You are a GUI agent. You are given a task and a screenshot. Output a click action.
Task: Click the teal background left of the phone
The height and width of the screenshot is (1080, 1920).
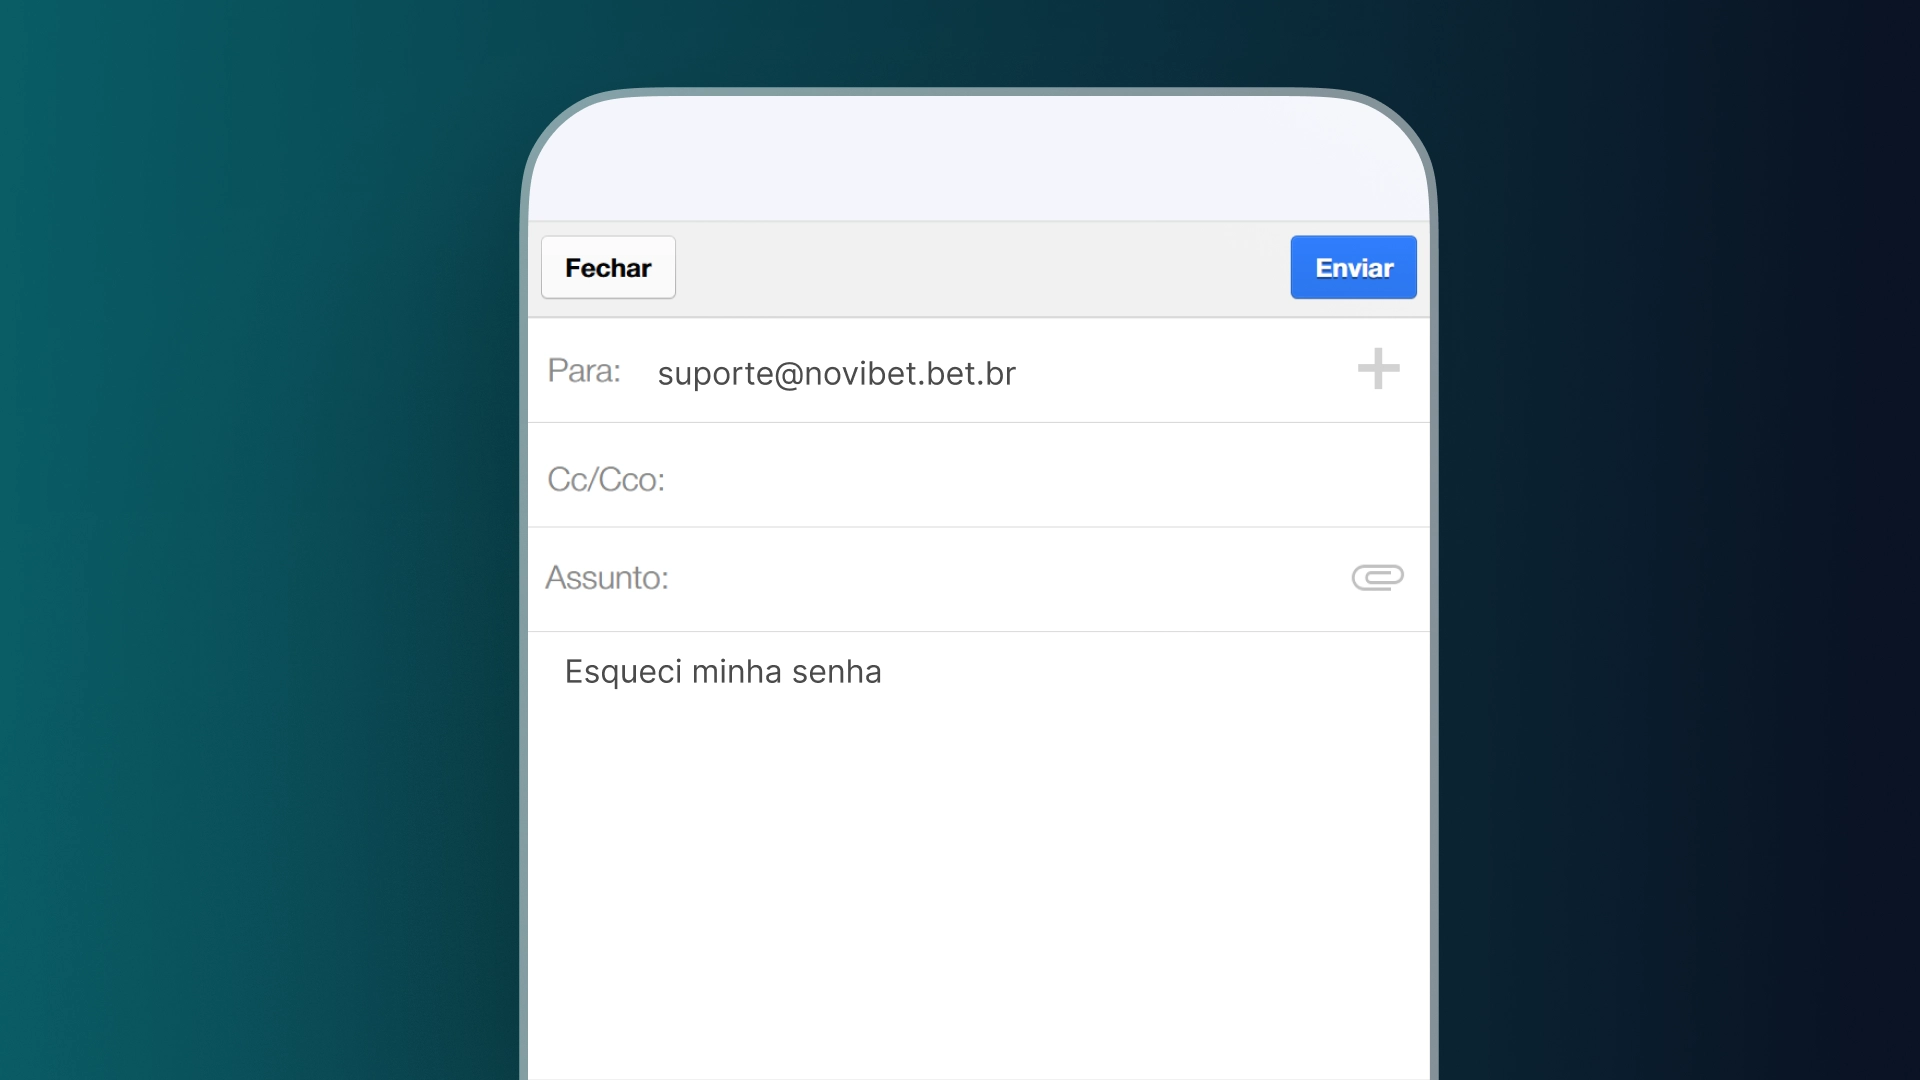(250, 540)
